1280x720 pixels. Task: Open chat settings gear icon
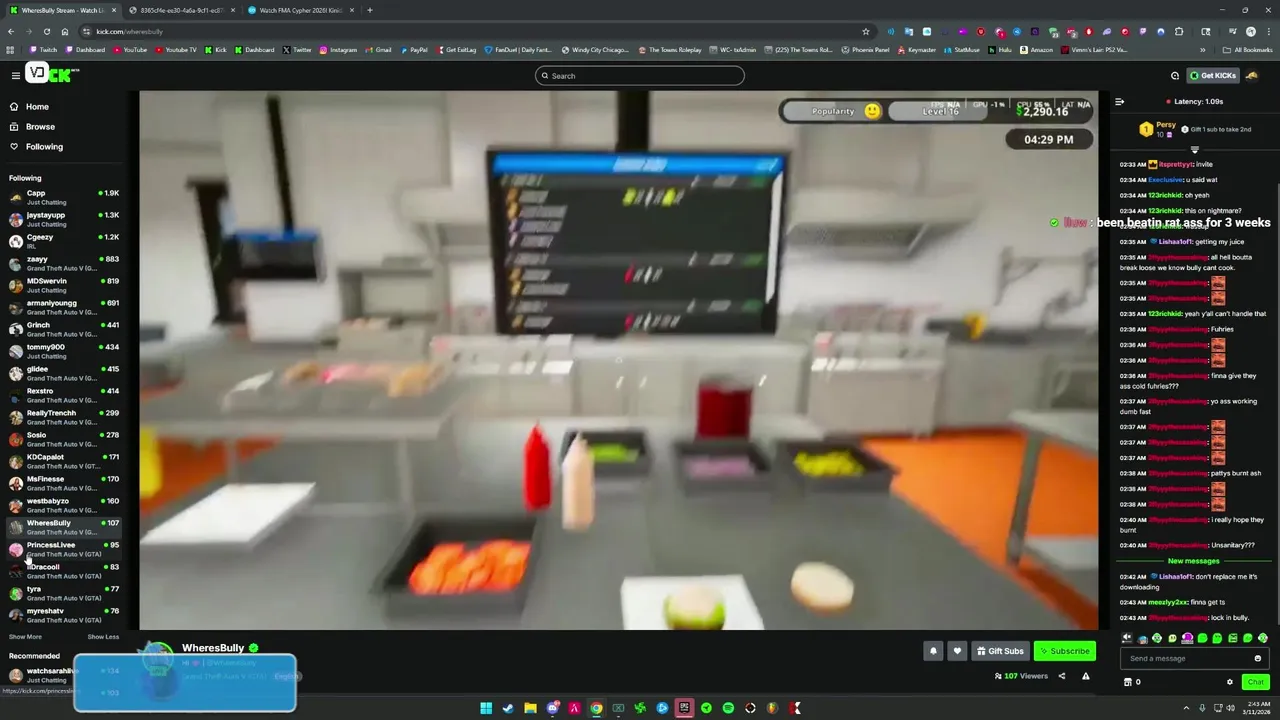click(1230, 682)
